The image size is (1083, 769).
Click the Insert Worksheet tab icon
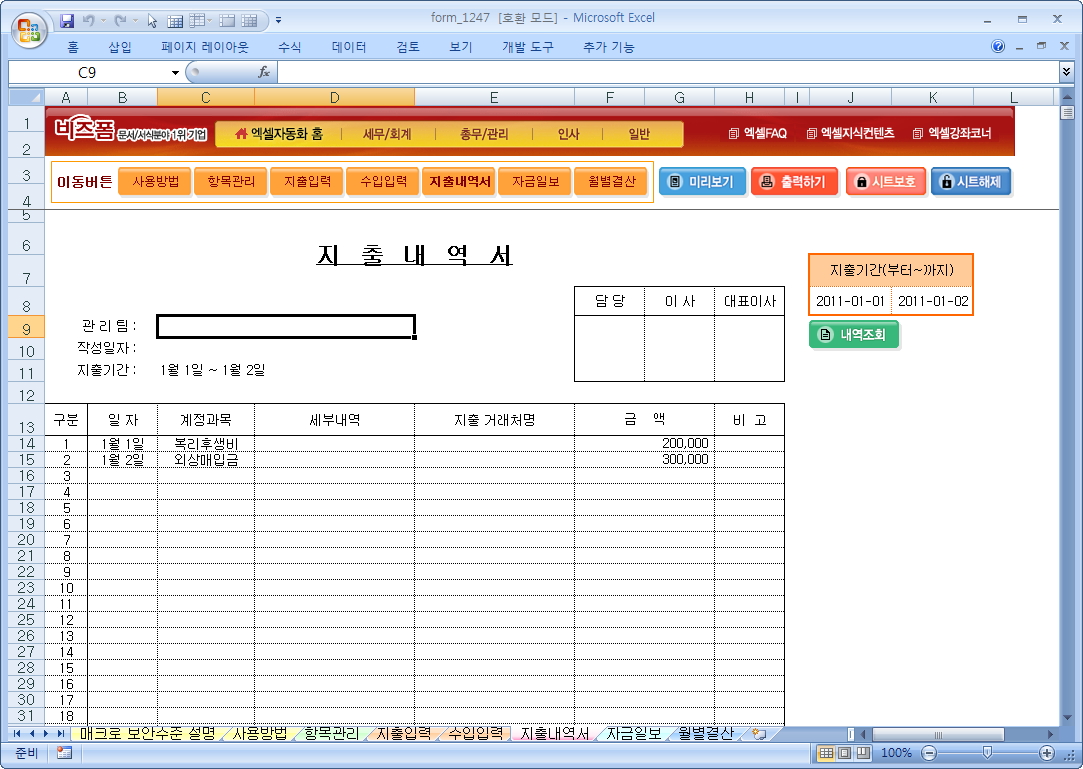[x=759, y=734]
